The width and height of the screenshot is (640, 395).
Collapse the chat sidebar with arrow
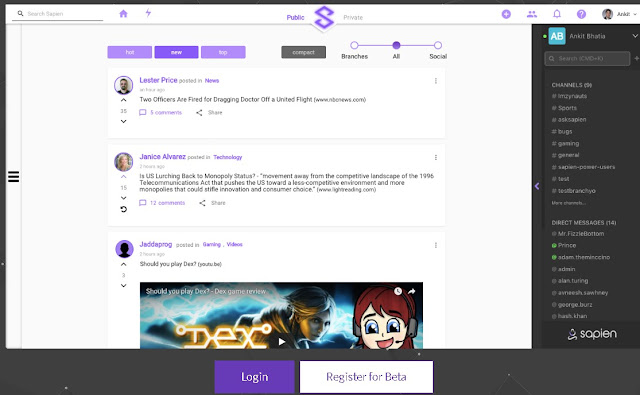(x=537, y=186)
